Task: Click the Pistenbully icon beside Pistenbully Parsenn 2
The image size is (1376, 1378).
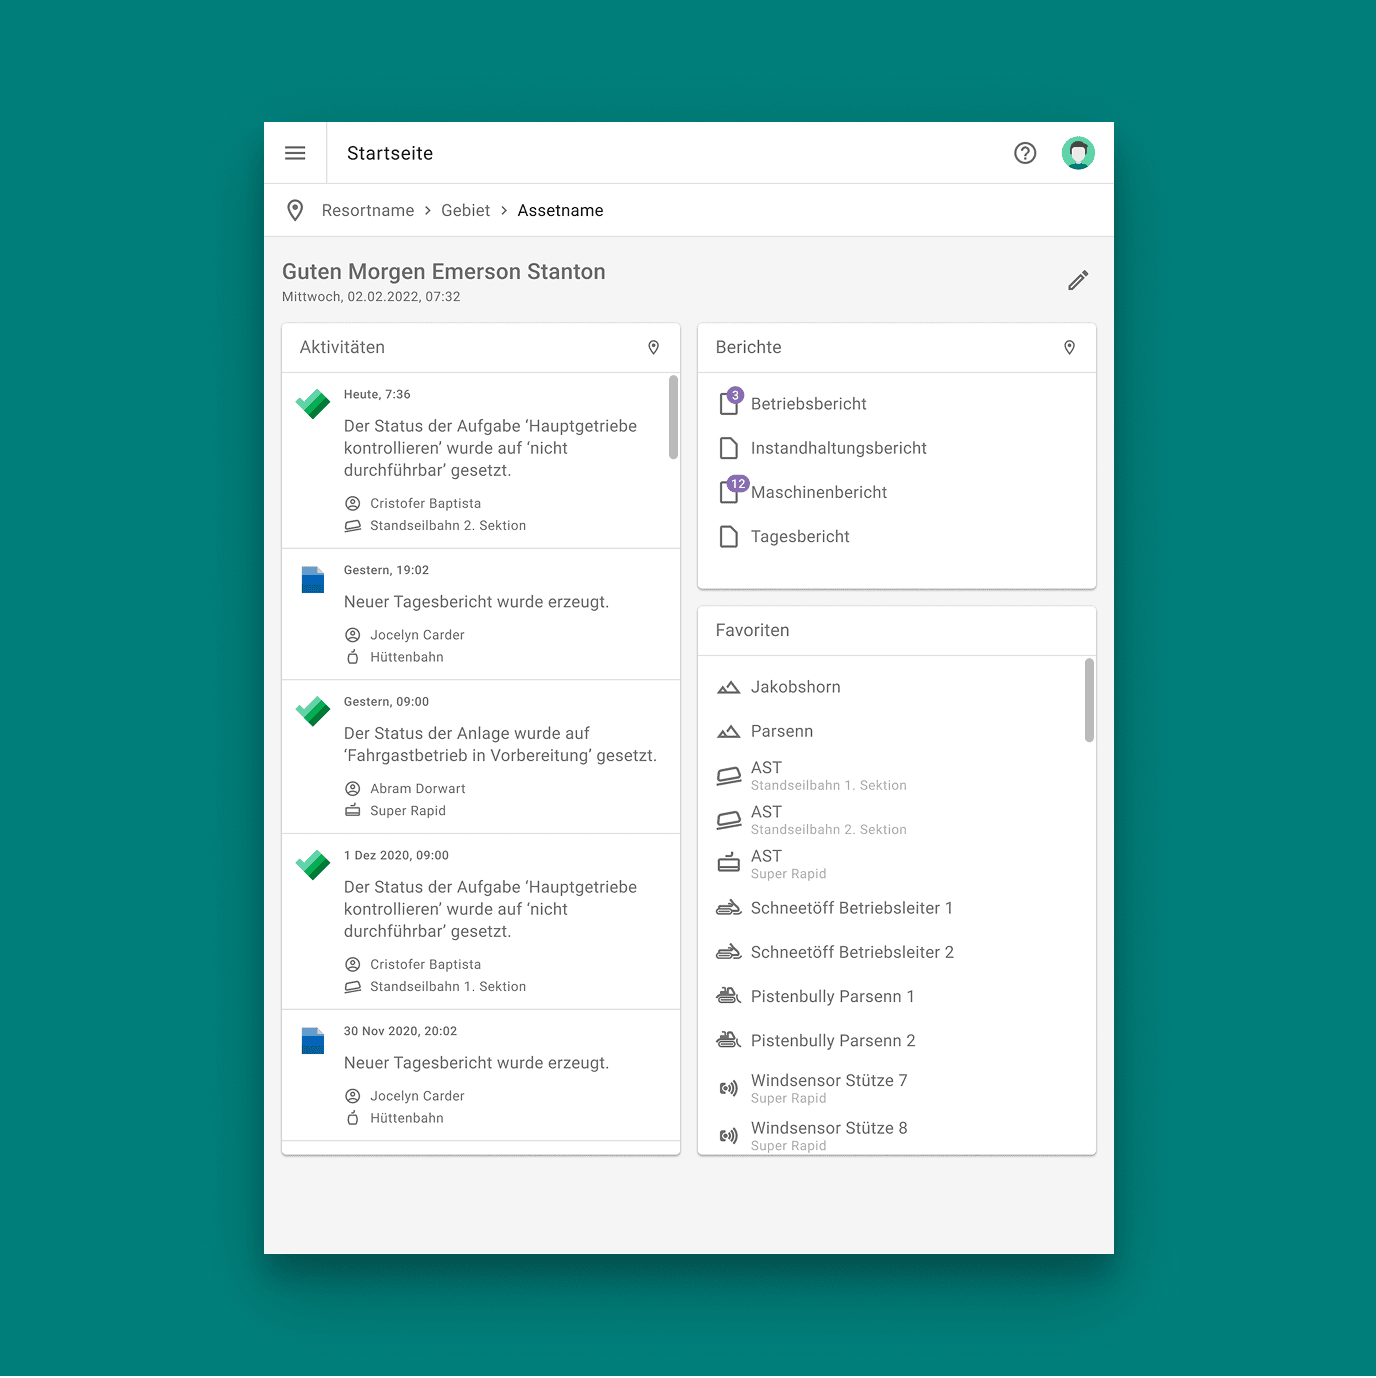Action: click(729, 1040)
